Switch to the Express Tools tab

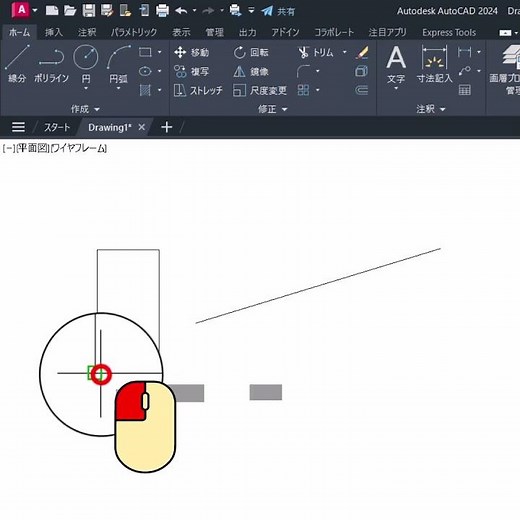pos(449,32)
